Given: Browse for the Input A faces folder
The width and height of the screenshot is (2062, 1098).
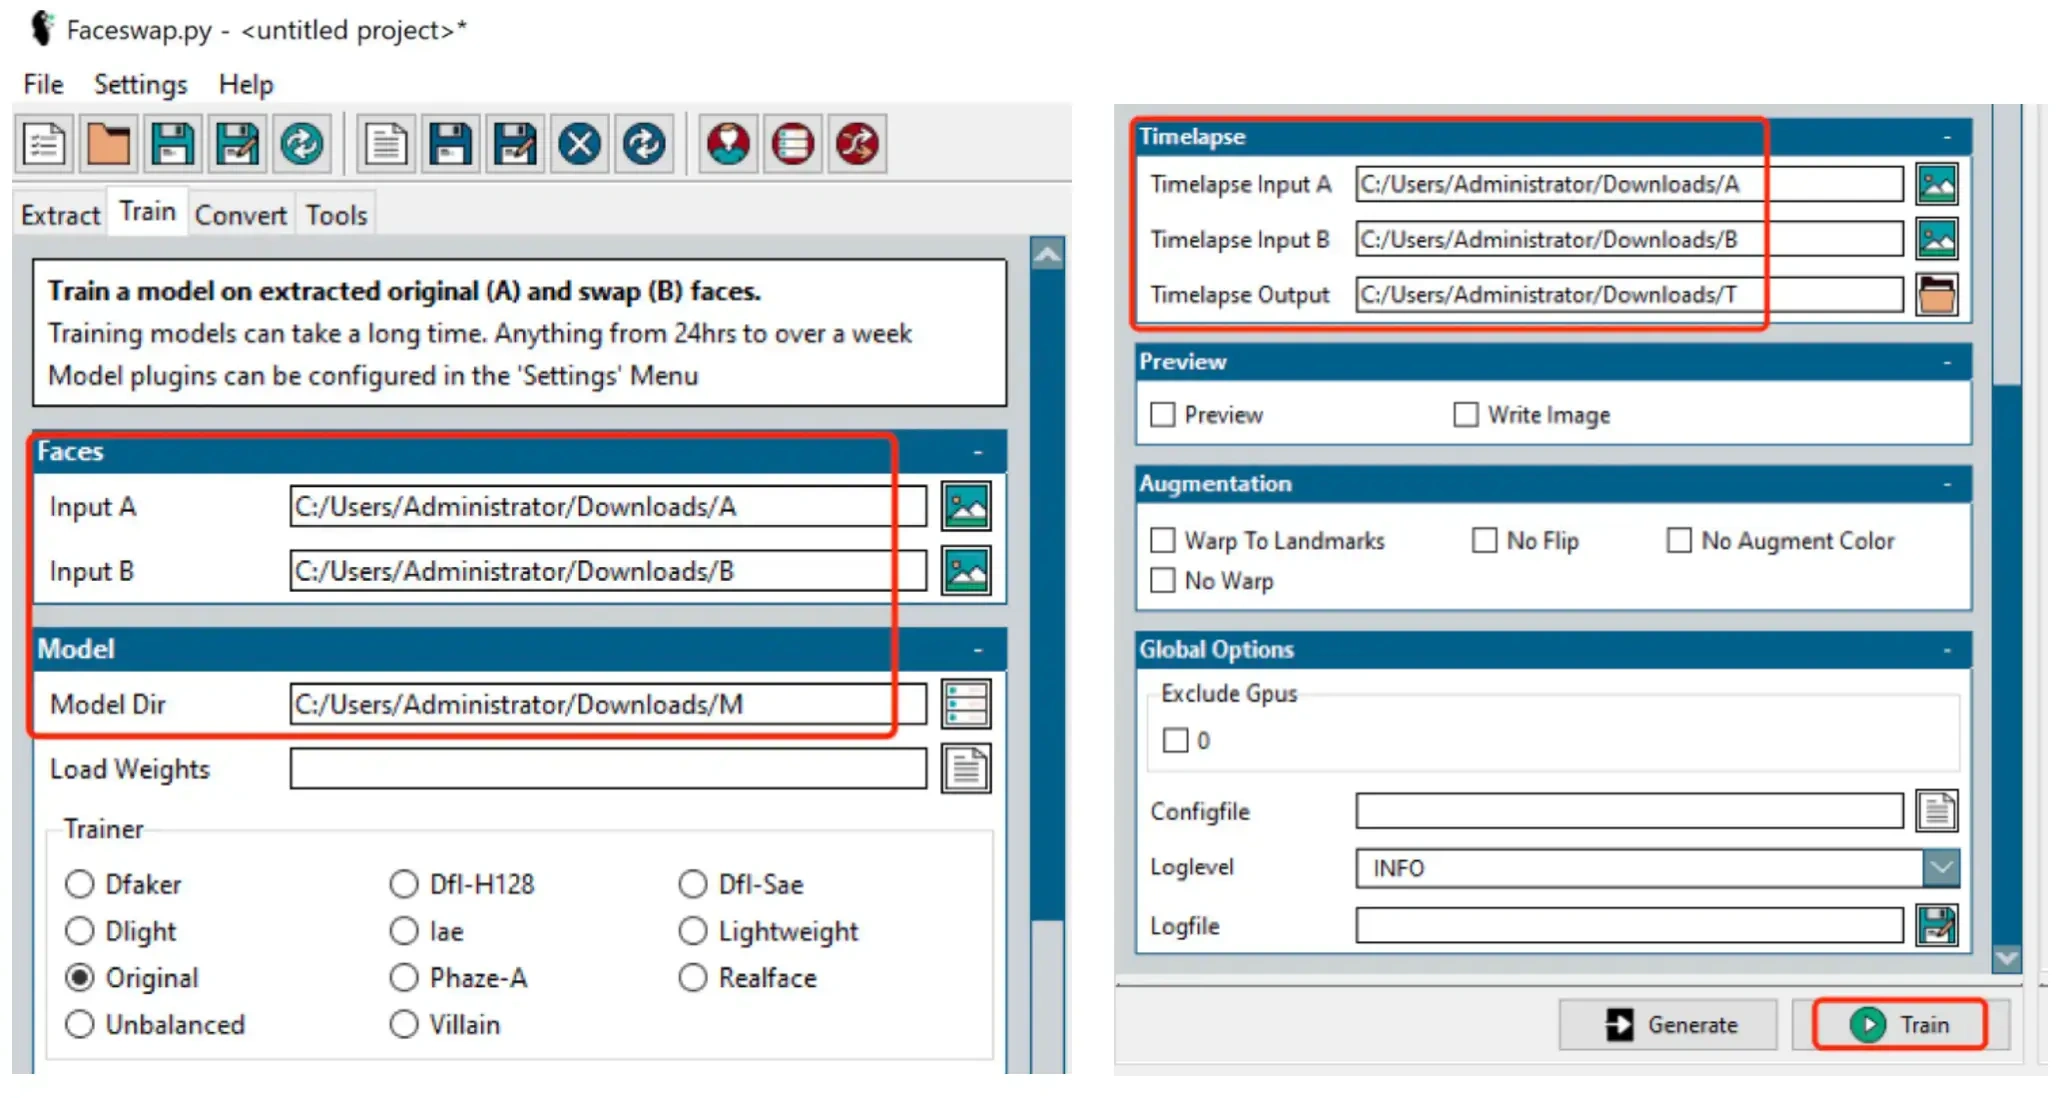Looking at the screenshot, I should pos(965,506).
